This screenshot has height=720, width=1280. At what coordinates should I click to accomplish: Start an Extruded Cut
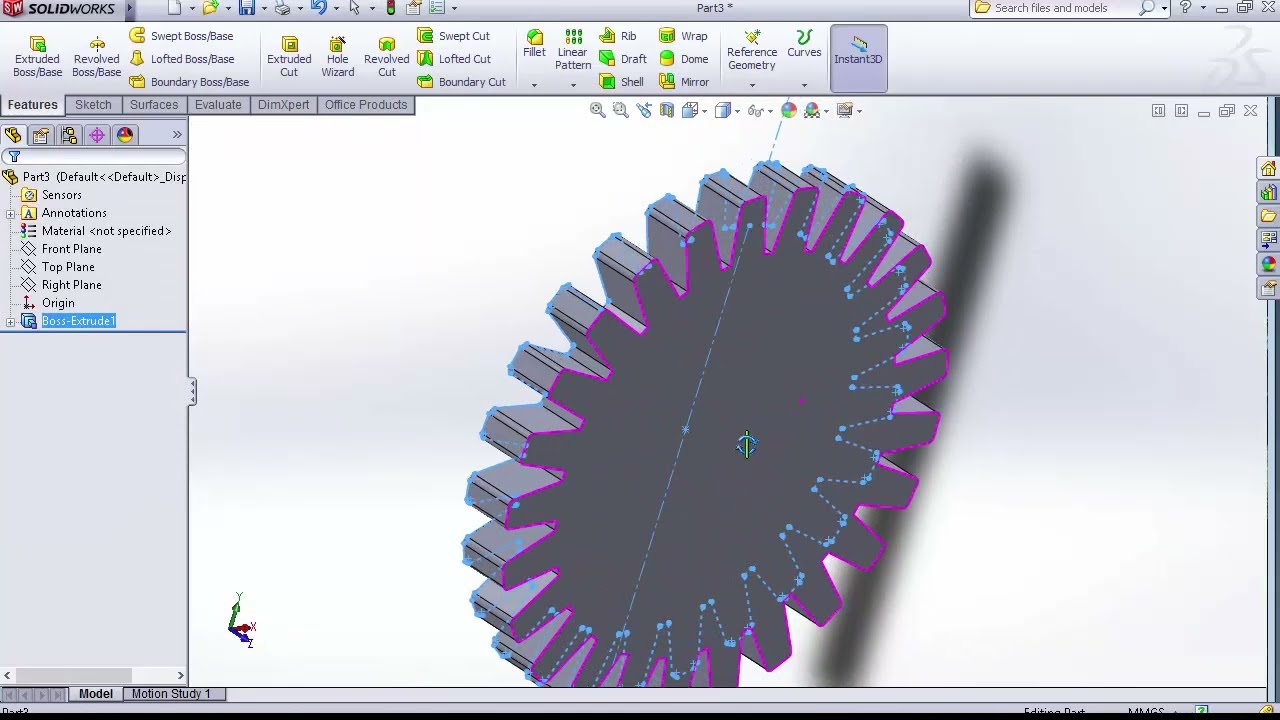click(x=289, y=56)
